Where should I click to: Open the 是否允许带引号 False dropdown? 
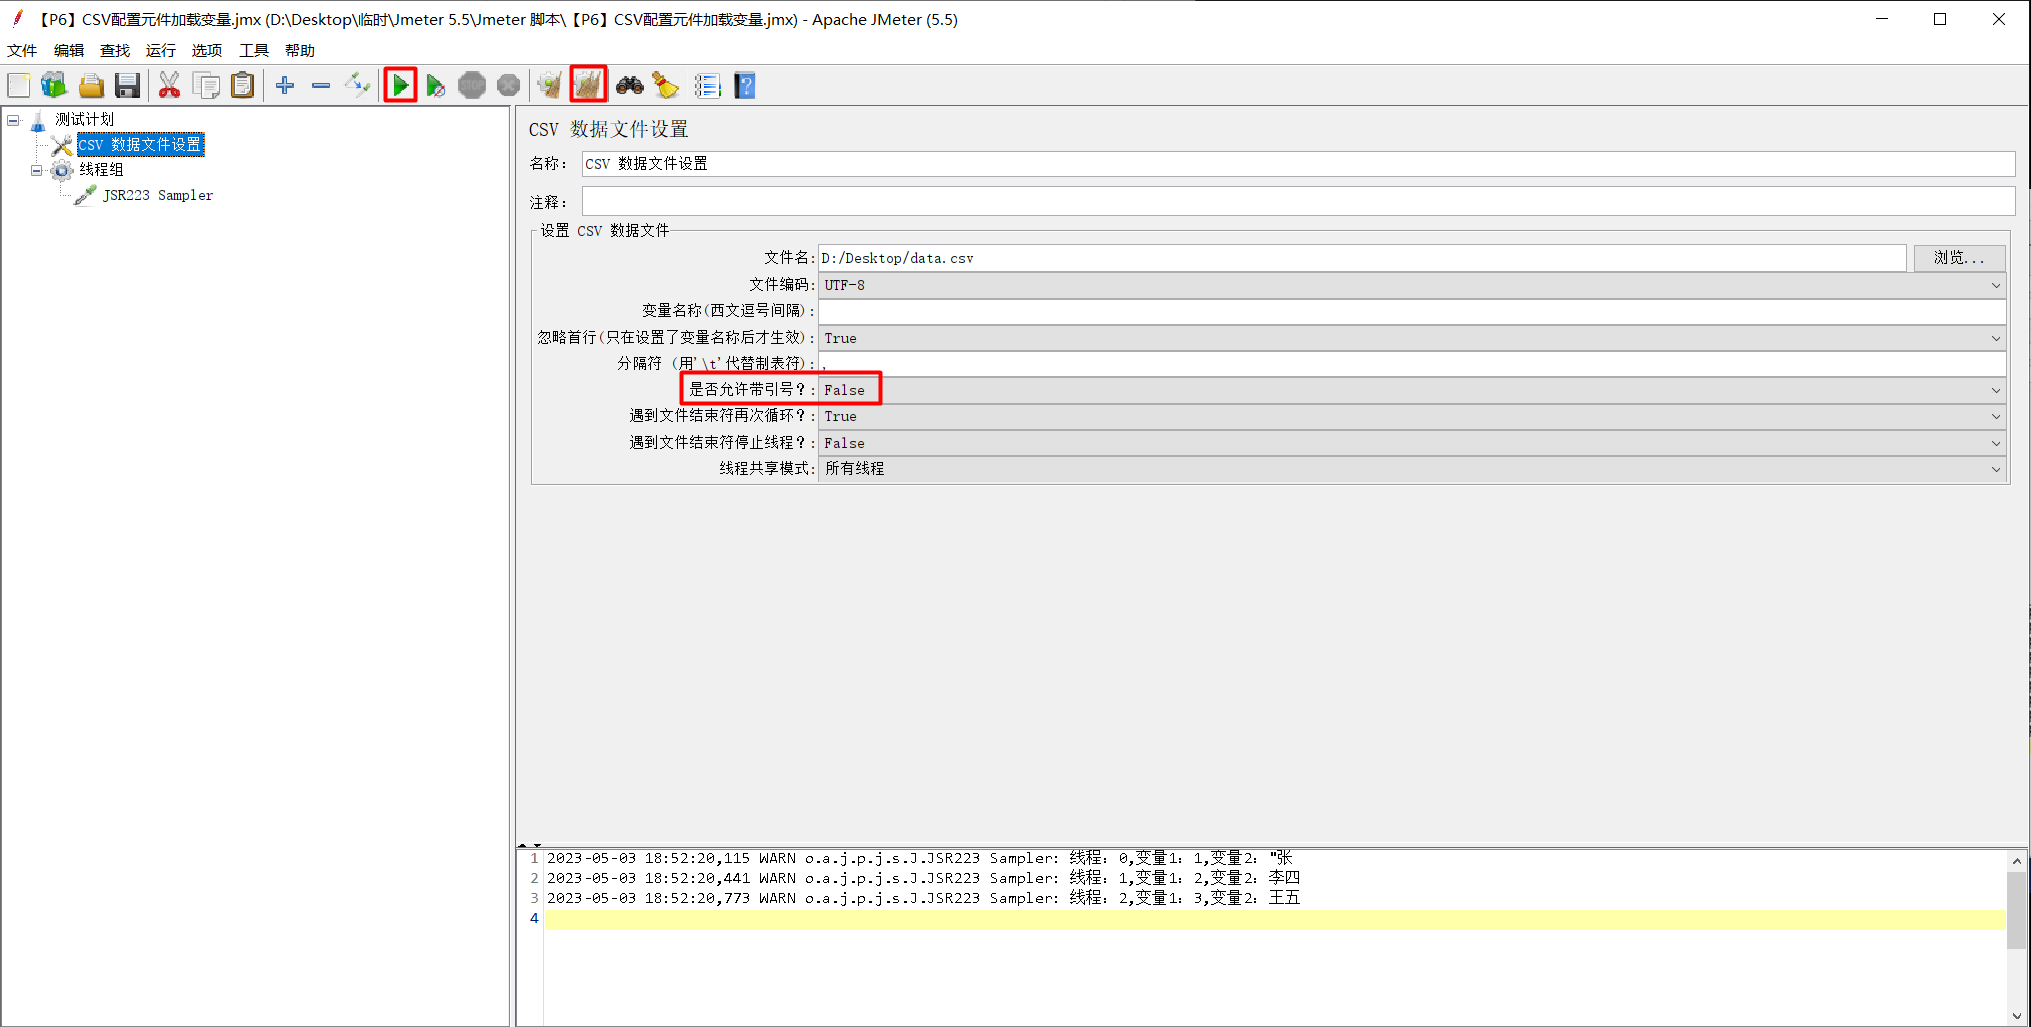click(x=1412, y=390)
